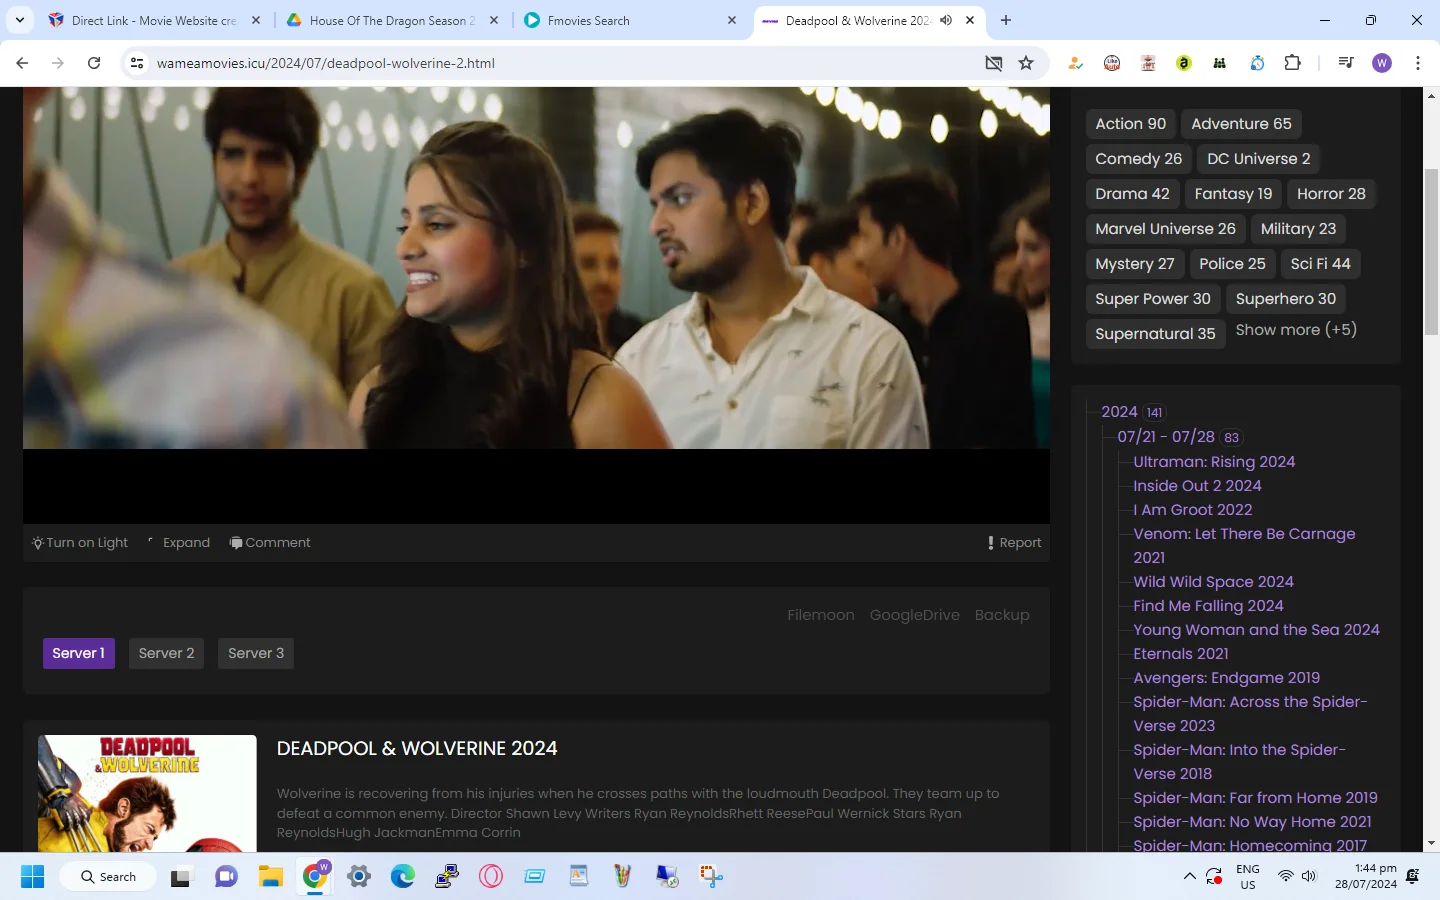Open the orange person-check extension
The width and height of the screenshot is (1440, 900).
point(1076,63)
